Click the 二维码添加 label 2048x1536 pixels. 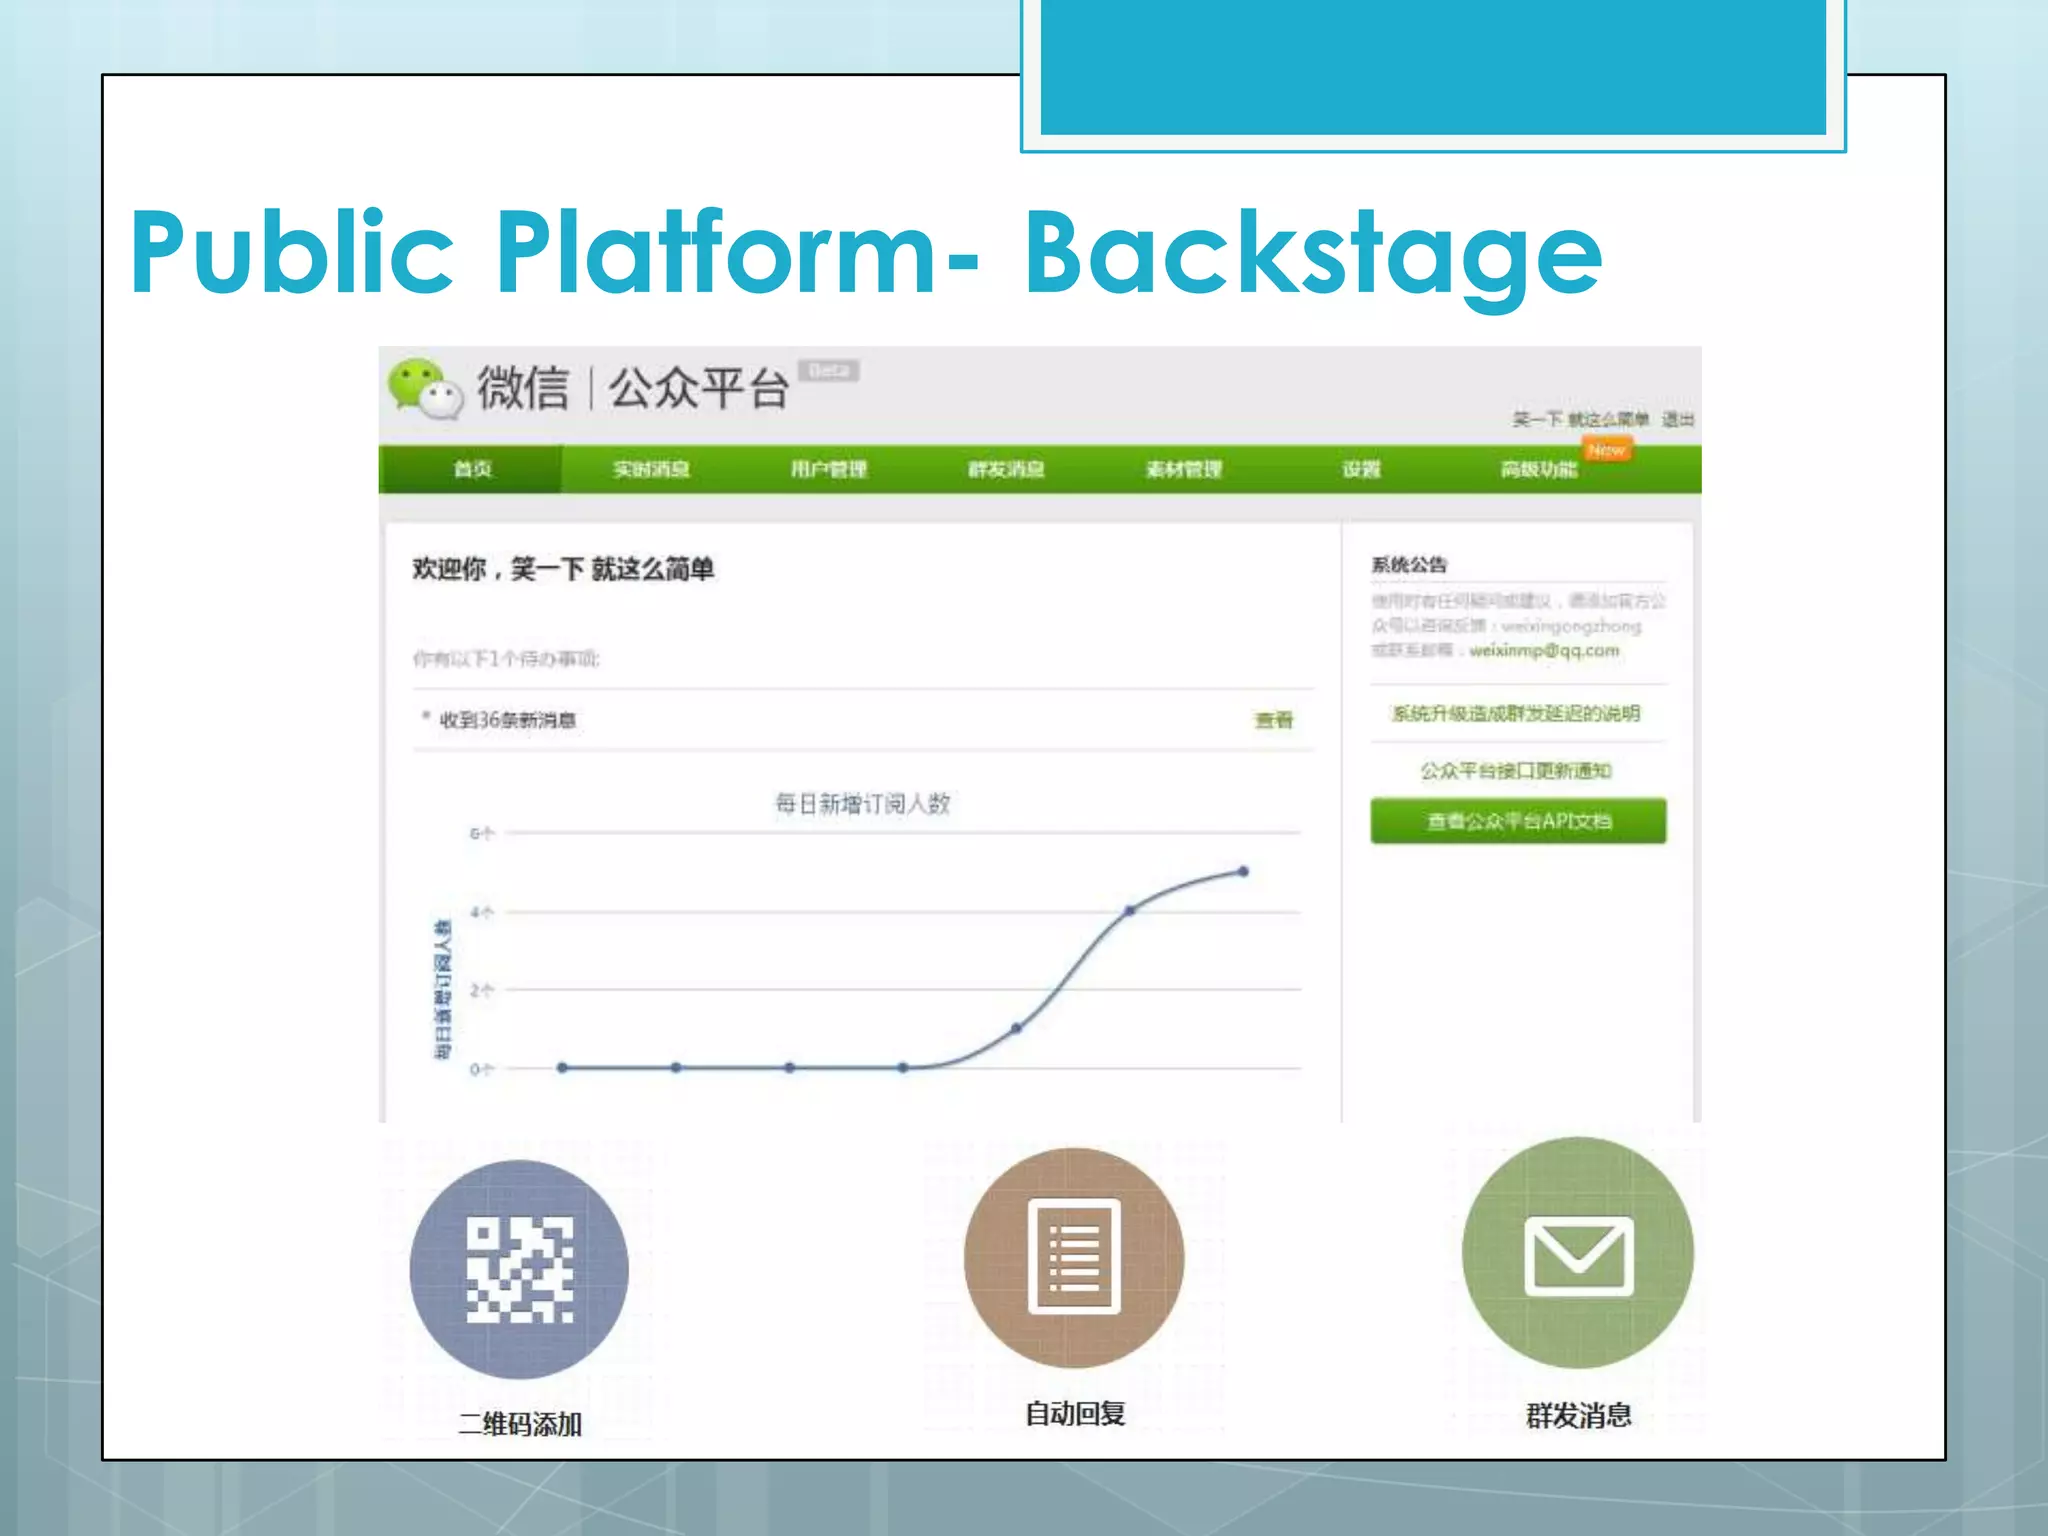click(x=520, y=1424)
